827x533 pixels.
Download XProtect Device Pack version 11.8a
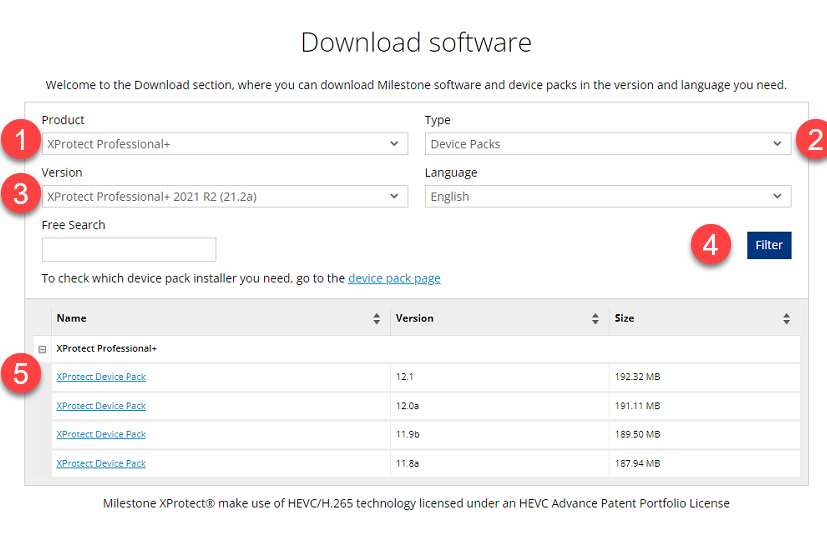101,464
